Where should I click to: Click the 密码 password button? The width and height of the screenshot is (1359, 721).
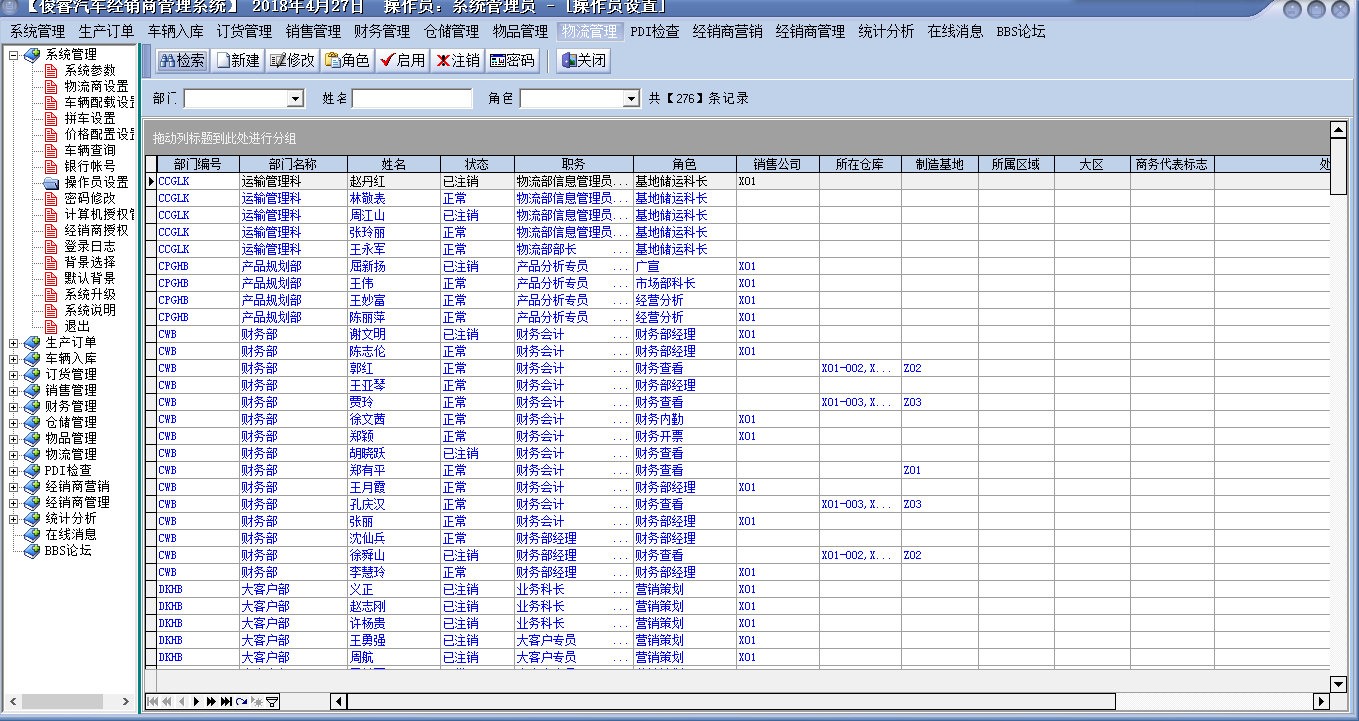pyautogui.click(x=512, y=61)
